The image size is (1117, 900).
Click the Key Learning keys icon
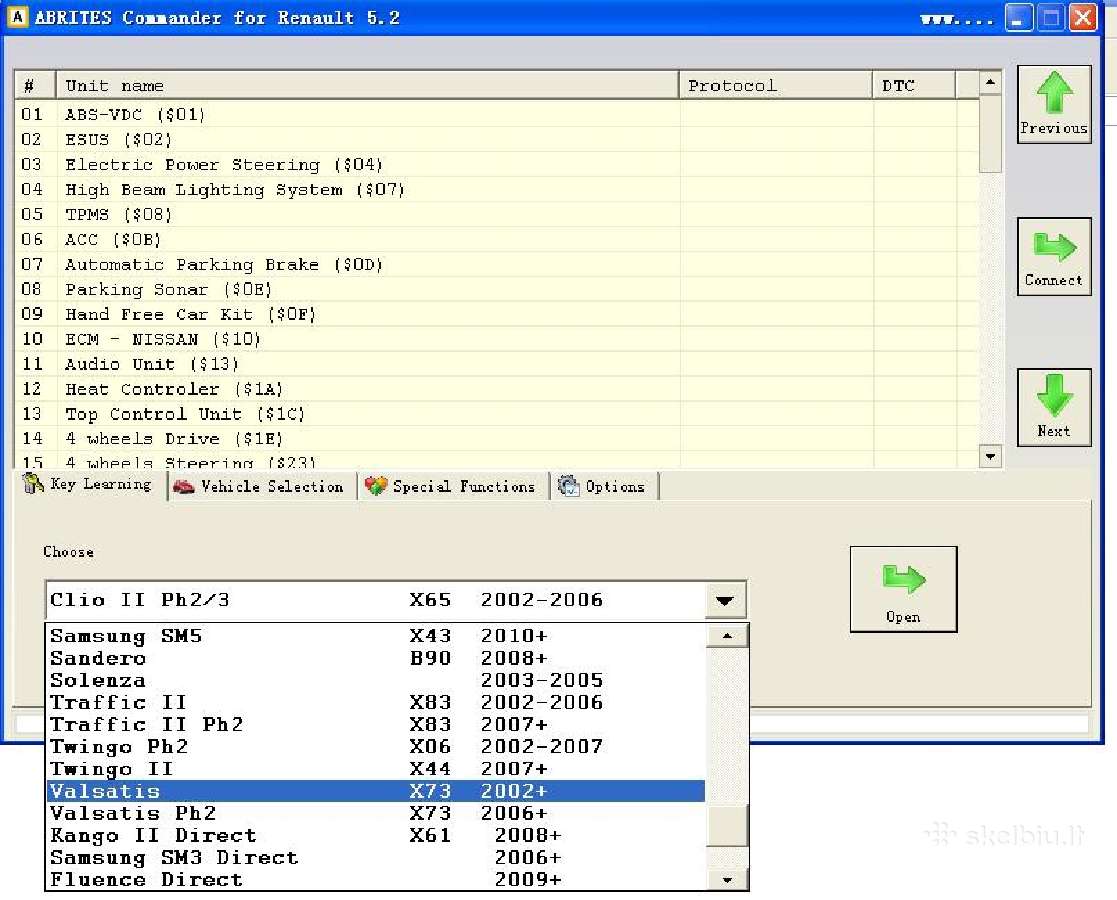(x=33, y=483)
